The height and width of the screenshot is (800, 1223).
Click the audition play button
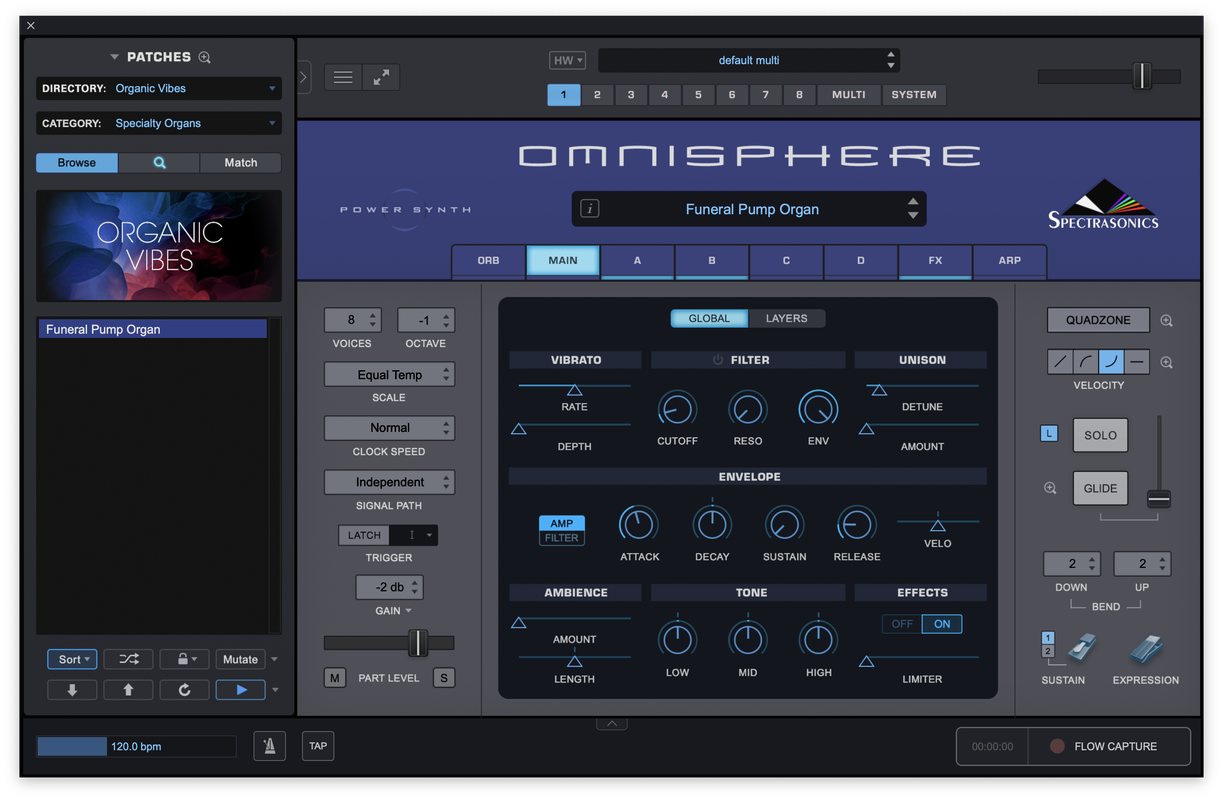[241, 690]
